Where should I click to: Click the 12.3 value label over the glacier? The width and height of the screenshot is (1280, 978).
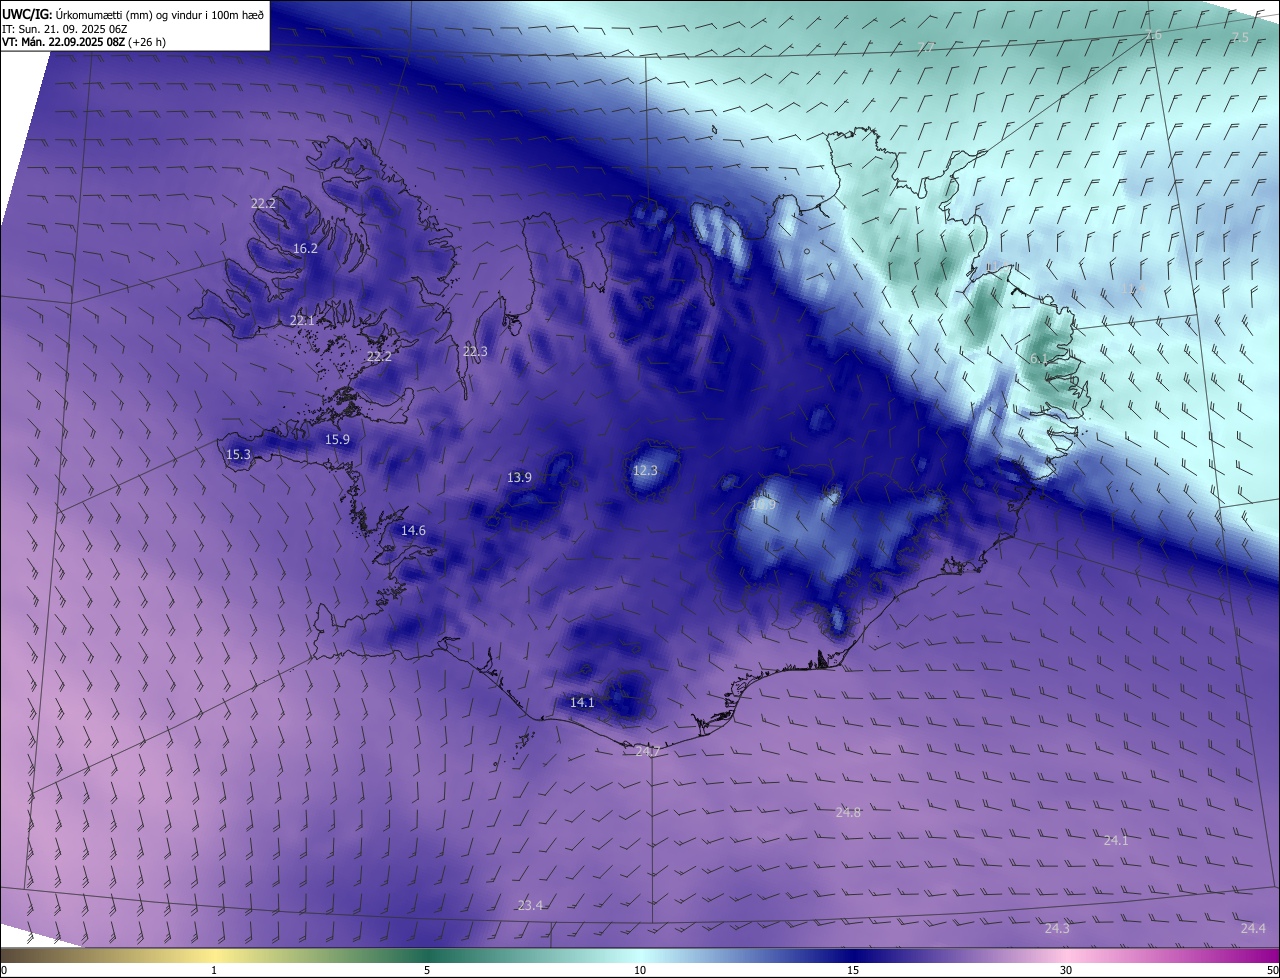click(x=646, y=470)
